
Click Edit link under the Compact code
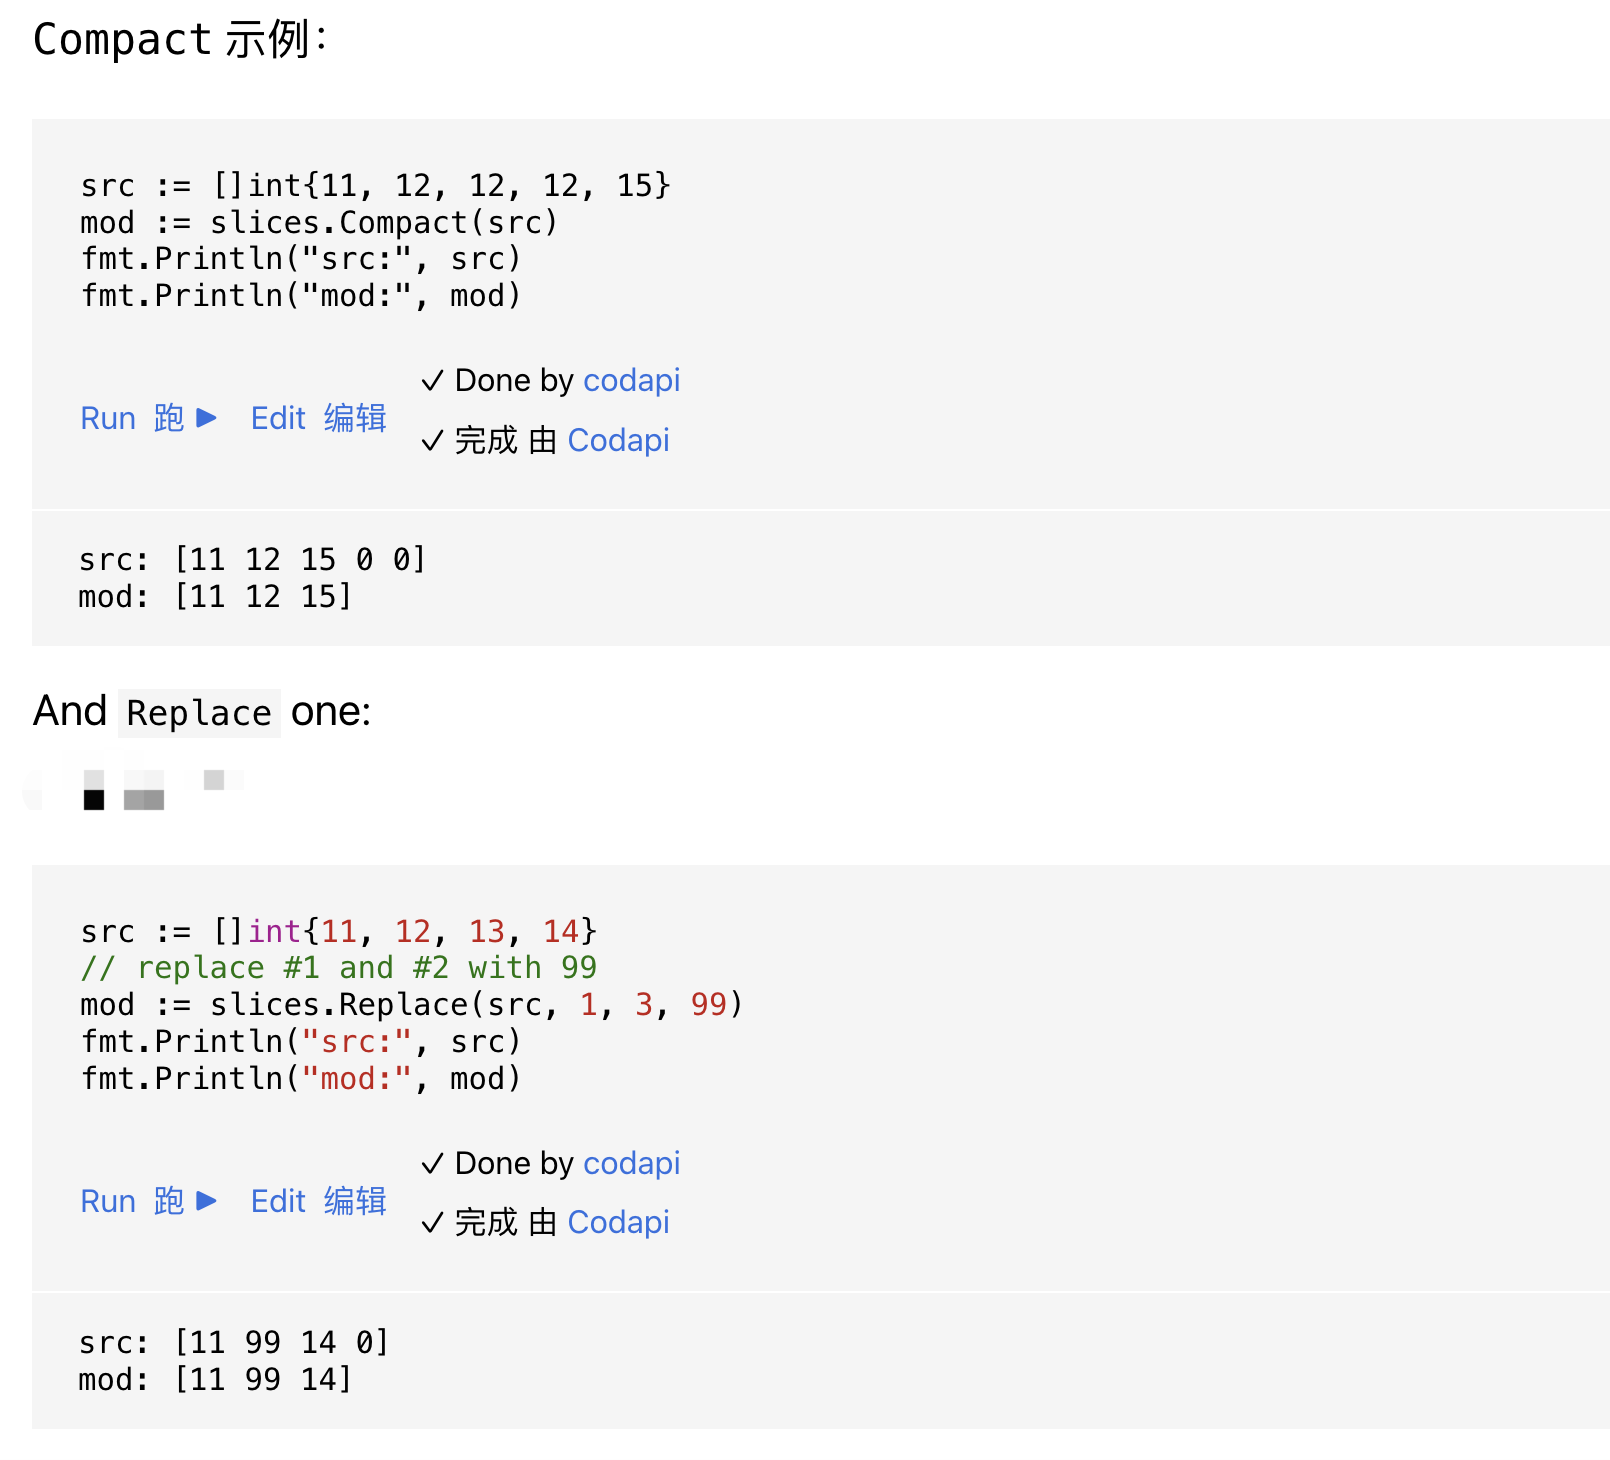click(318, 418)
